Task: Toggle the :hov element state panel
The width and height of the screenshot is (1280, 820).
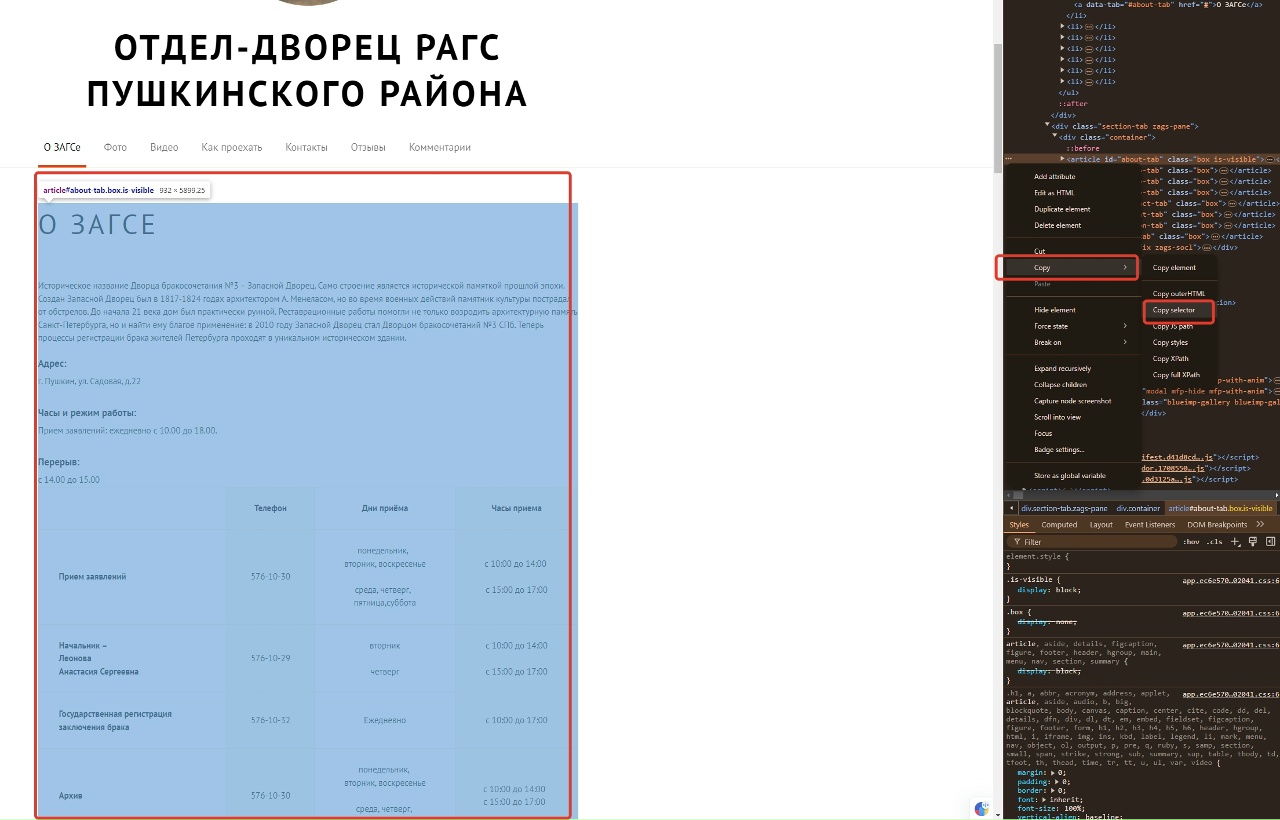Action: pyautogui.click(x=1191, y=542)
